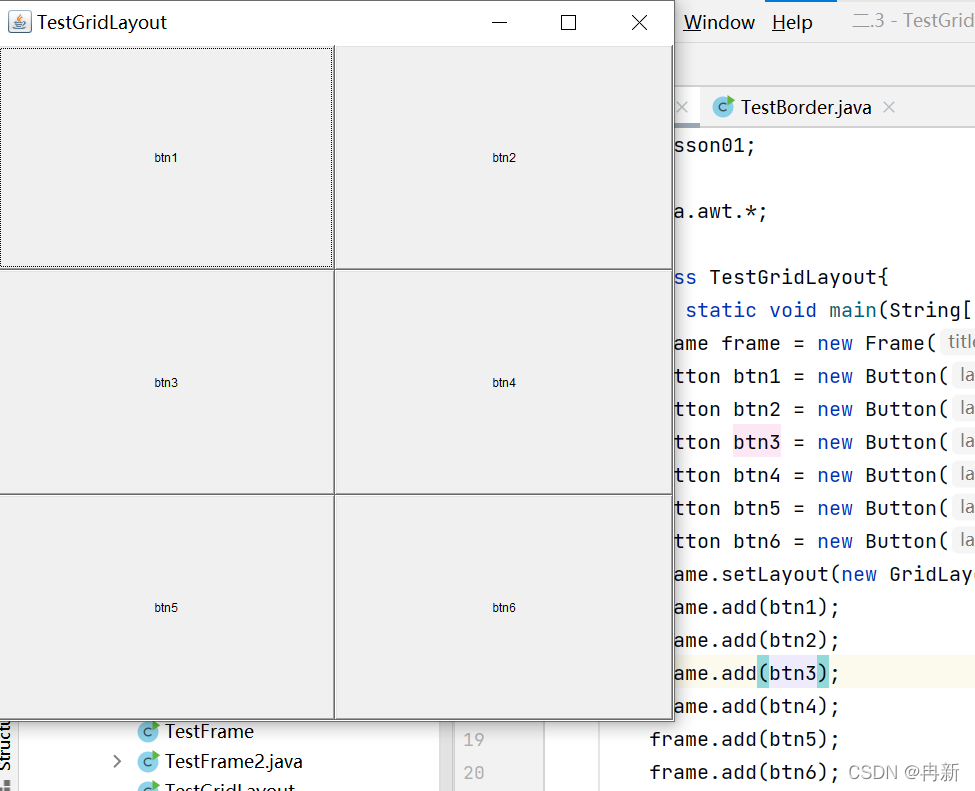Click the main method name in code
The height and width of the screenshot is (791, 975).
[x=853, y=310]
